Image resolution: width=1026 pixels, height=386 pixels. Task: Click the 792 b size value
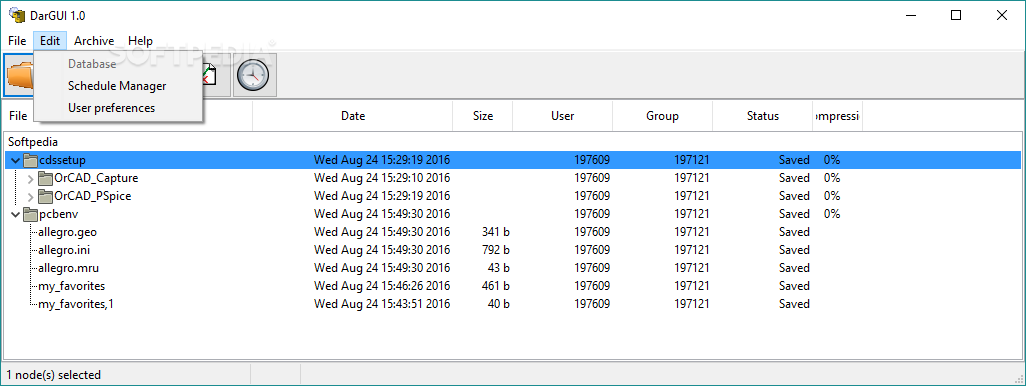[495, 250]
